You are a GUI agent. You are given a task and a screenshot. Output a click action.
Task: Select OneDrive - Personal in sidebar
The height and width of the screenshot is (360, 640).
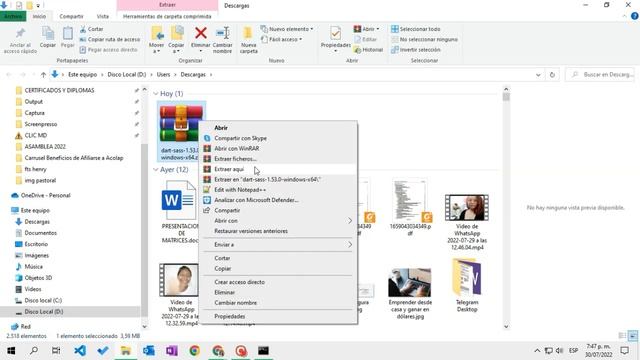(45, 196)
